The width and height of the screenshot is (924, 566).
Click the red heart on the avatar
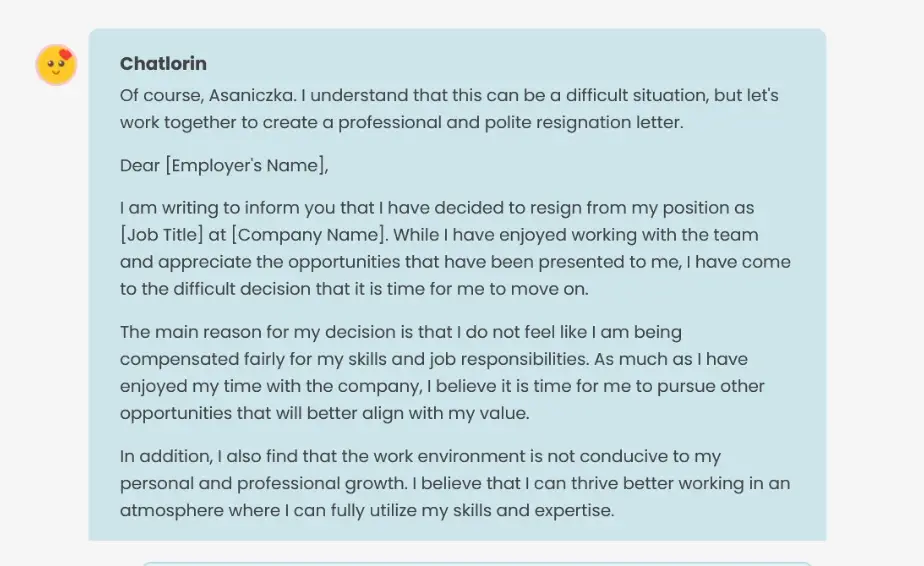[66, 55]
